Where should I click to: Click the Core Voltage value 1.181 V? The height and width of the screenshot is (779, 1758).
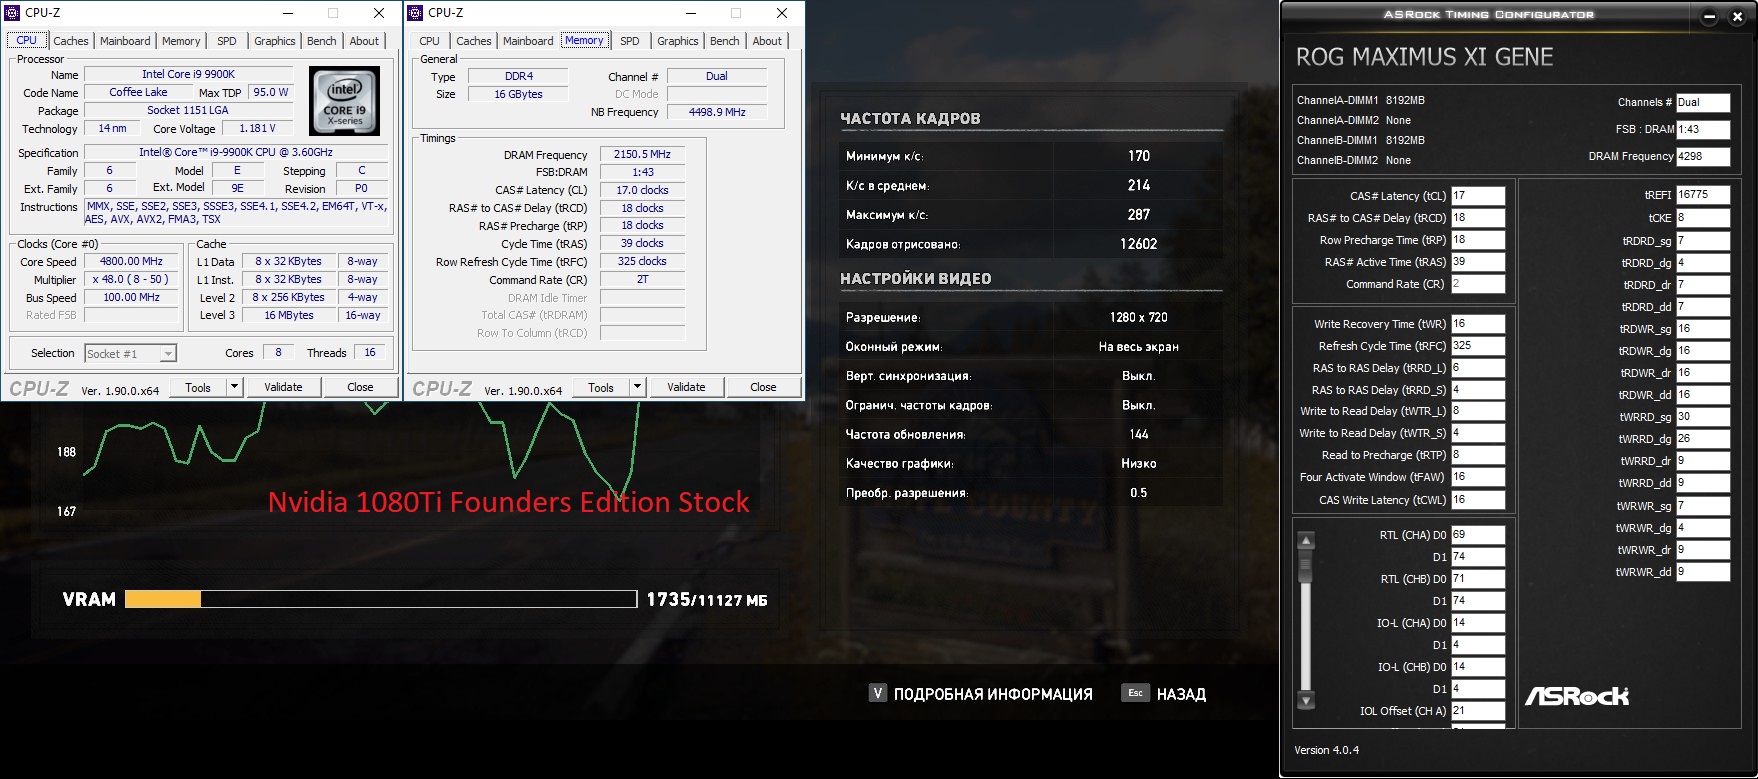[x=257, y=128]
